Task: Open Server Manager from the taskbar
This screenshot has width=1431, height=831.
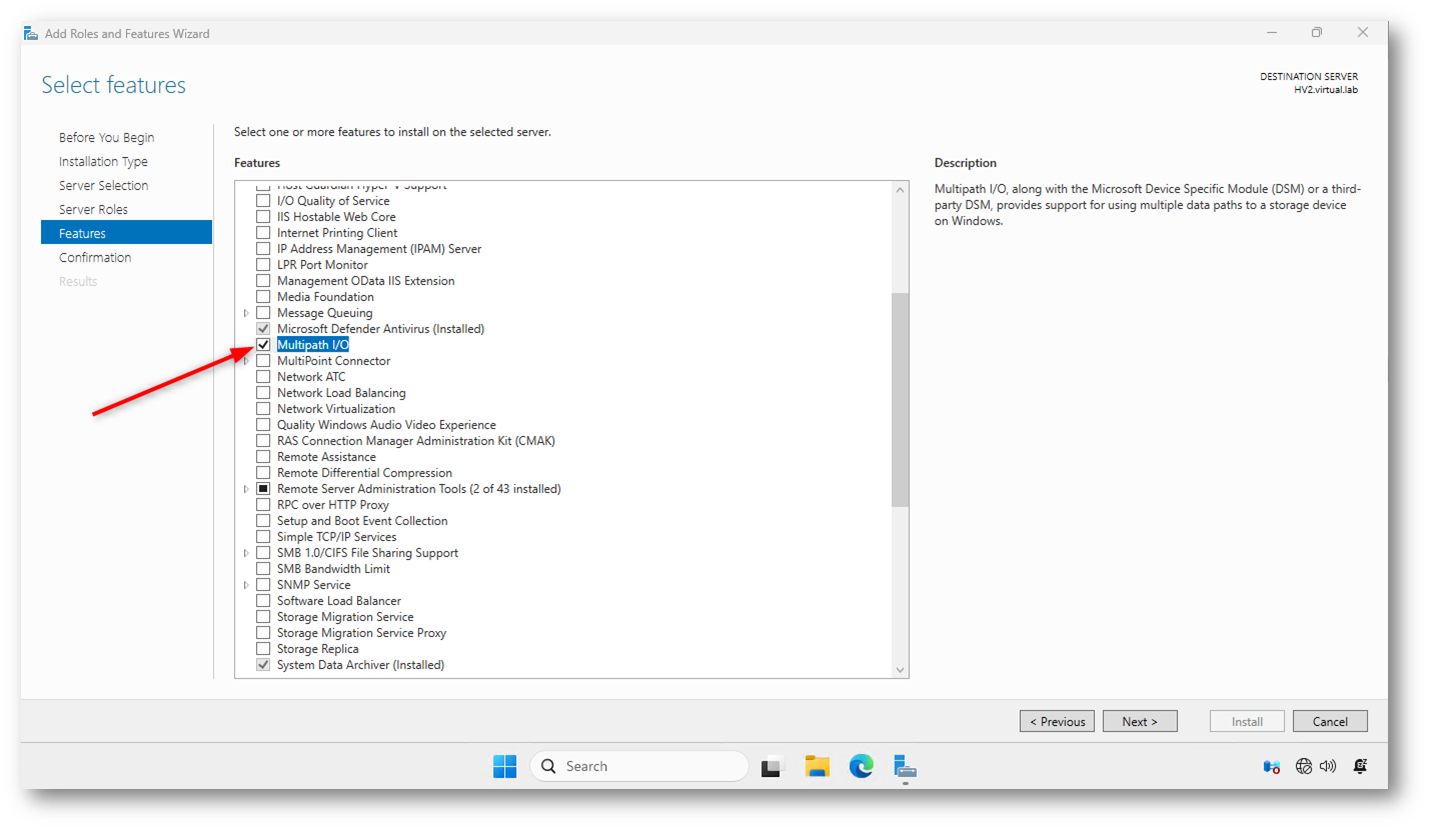Action: tap(905, 766)
